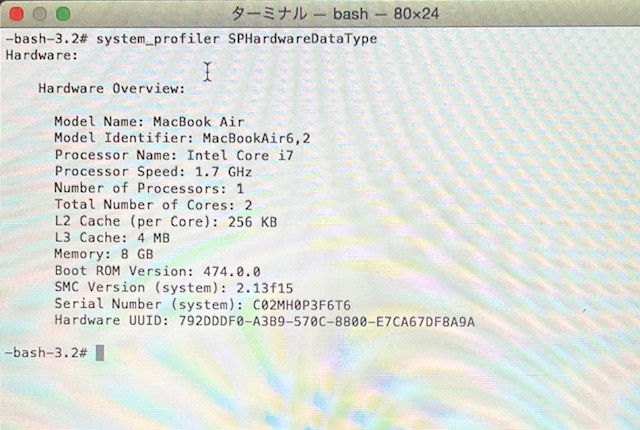Click 'SMC Version (system): 2.13f15' line
Image resolution: width=640 pixels, height=430 pixels.
(x=174, y=287)
